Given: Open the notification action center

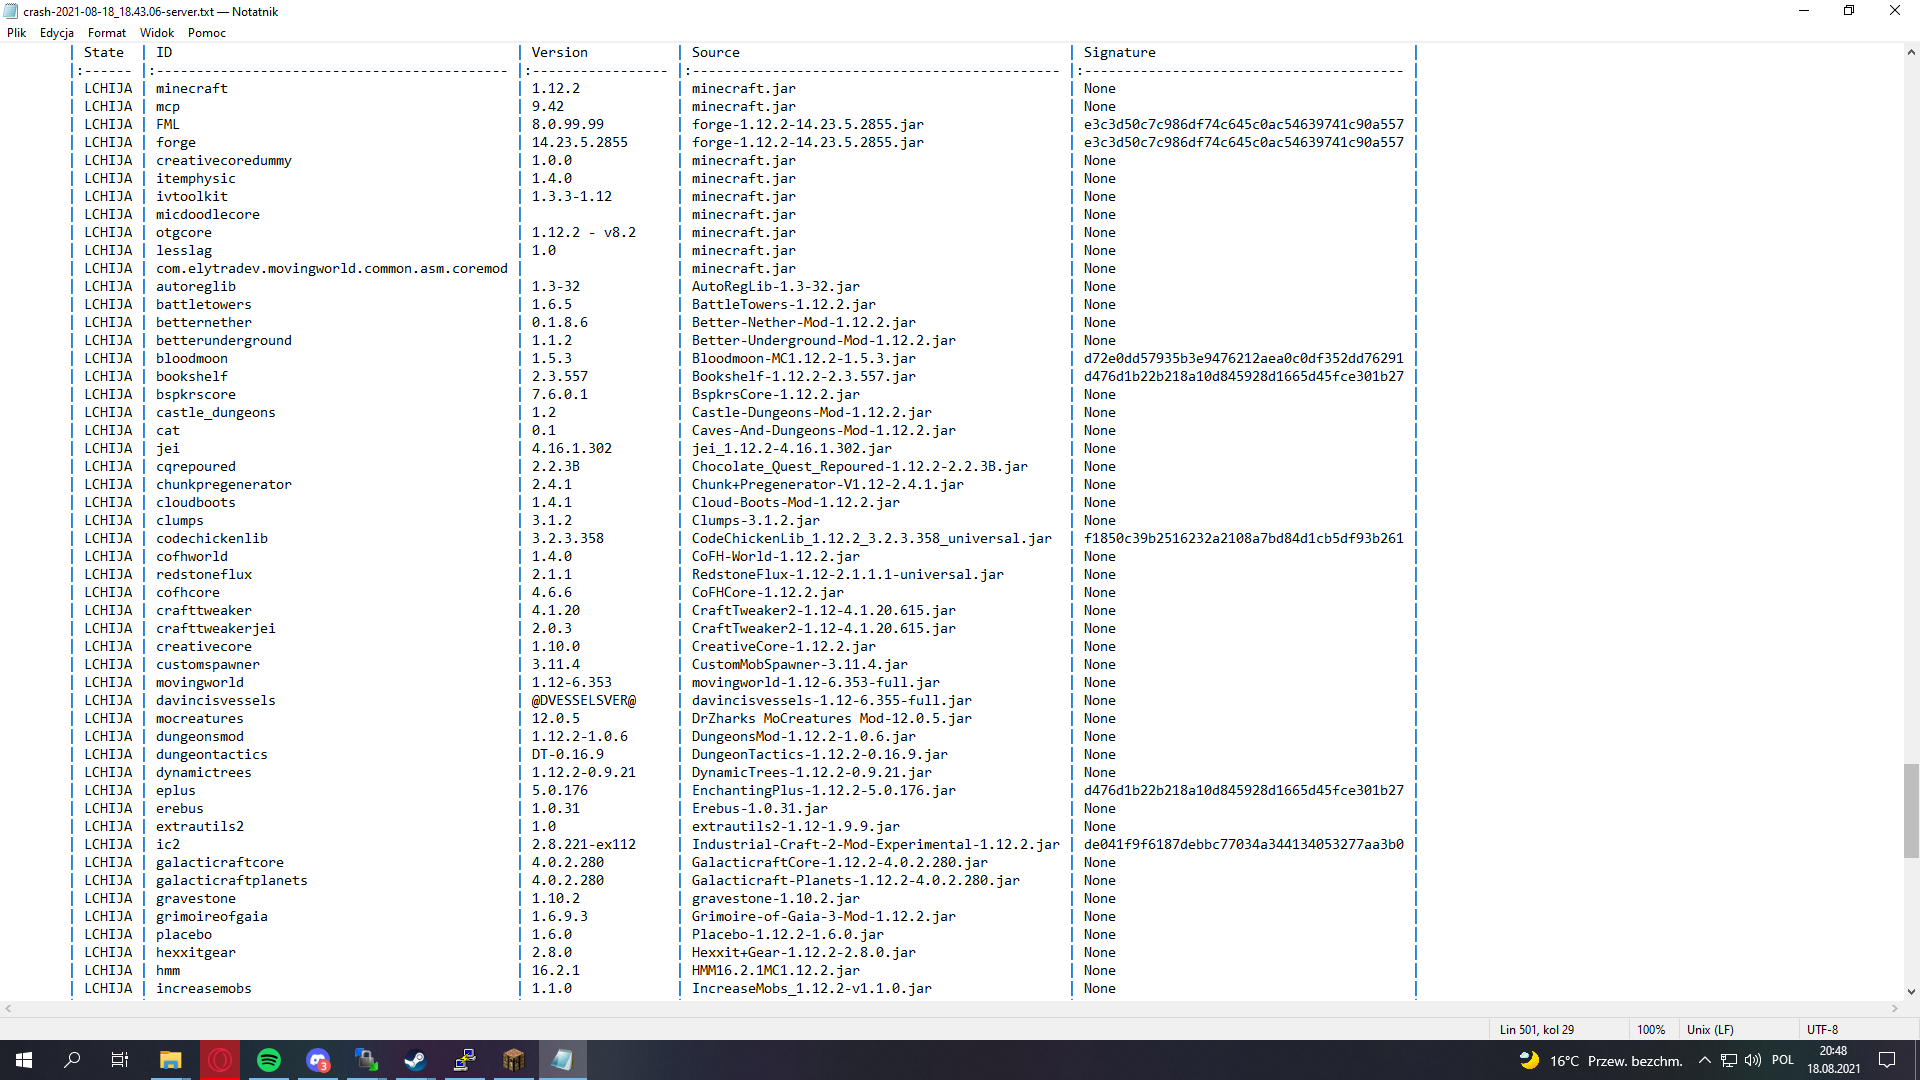Looking at the screenshot, I should (1887, 1060).
